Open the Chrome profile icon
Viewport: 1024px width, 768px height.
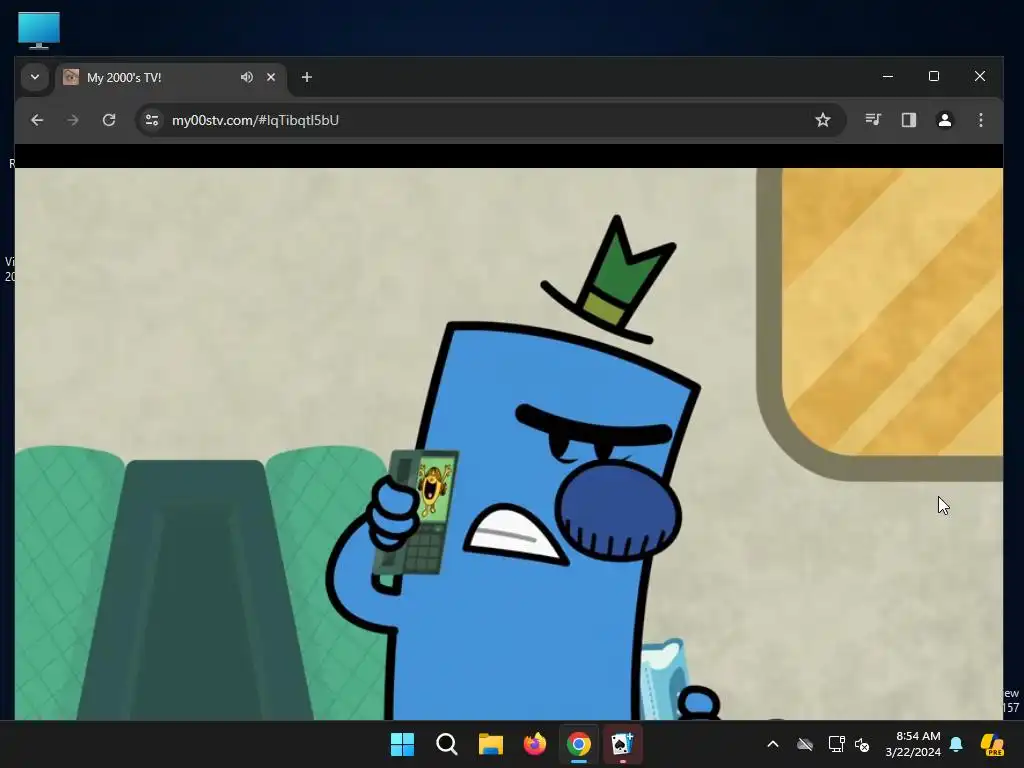click(945, 120)
